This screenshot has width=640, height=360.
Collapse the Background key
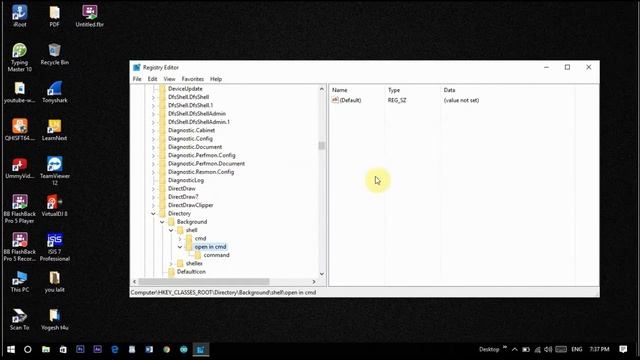(162, 222)
